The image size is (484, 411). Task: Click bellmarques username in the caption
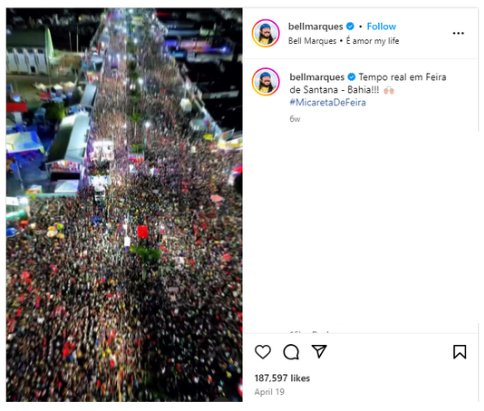[317, 77]
